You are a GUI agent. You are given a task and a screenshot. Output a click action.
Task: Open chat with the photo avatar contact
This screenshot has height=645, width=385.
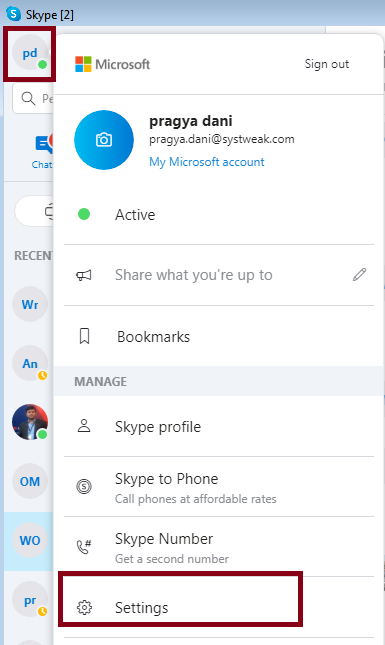30,422
